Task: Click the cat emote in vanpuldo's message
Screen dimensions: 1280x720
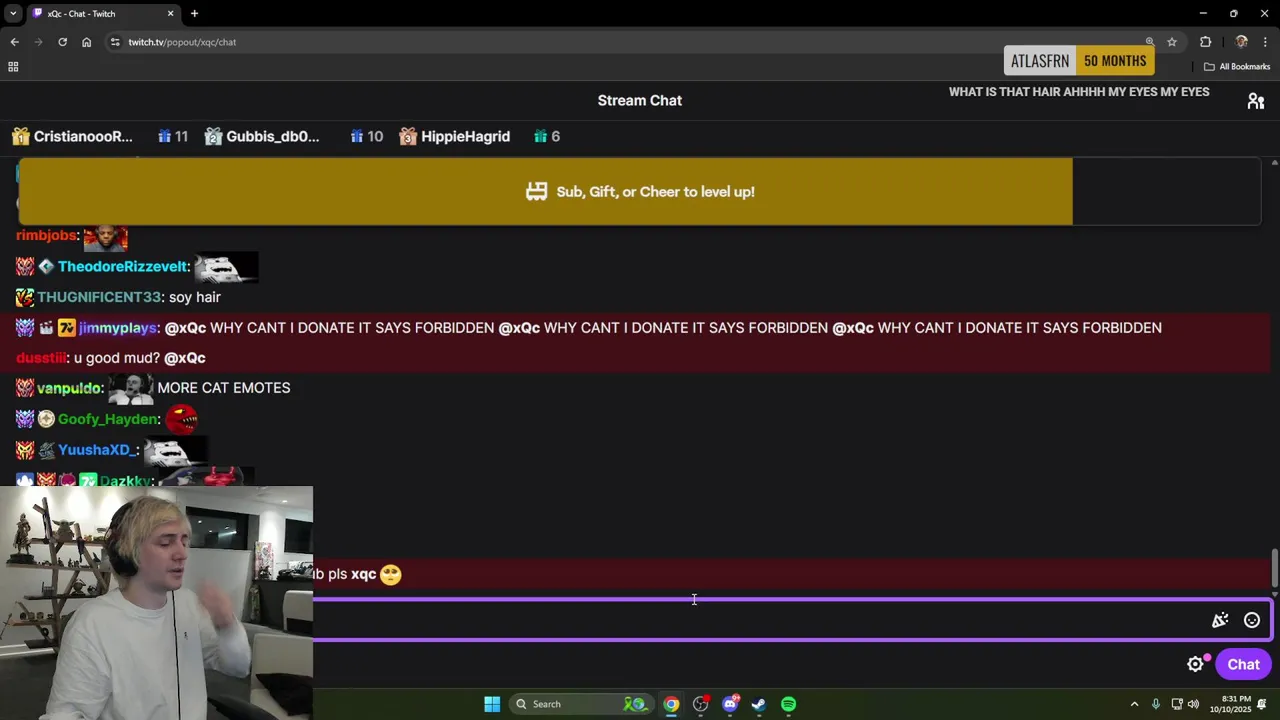Action: tap(131, 388)
